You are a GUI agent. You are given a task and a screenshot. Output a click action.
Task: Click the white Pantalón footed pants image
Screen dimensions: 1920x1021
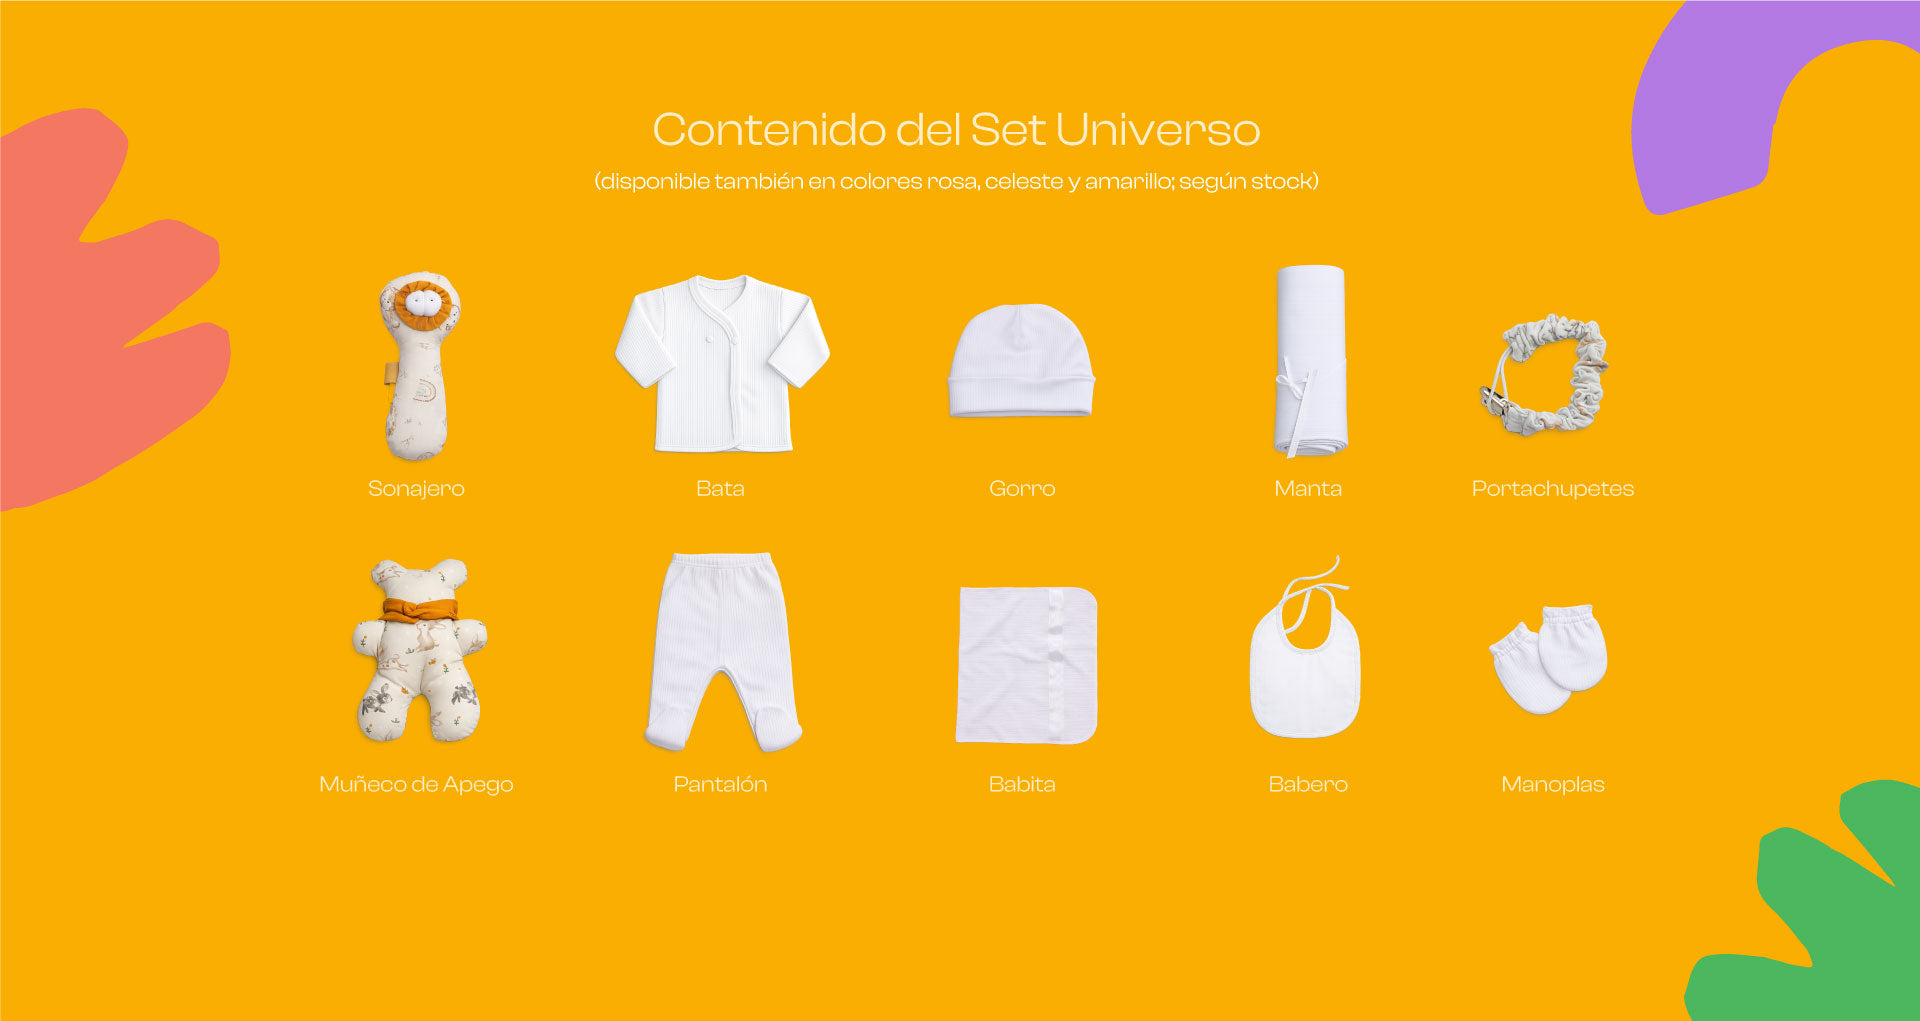pos(722,652)
